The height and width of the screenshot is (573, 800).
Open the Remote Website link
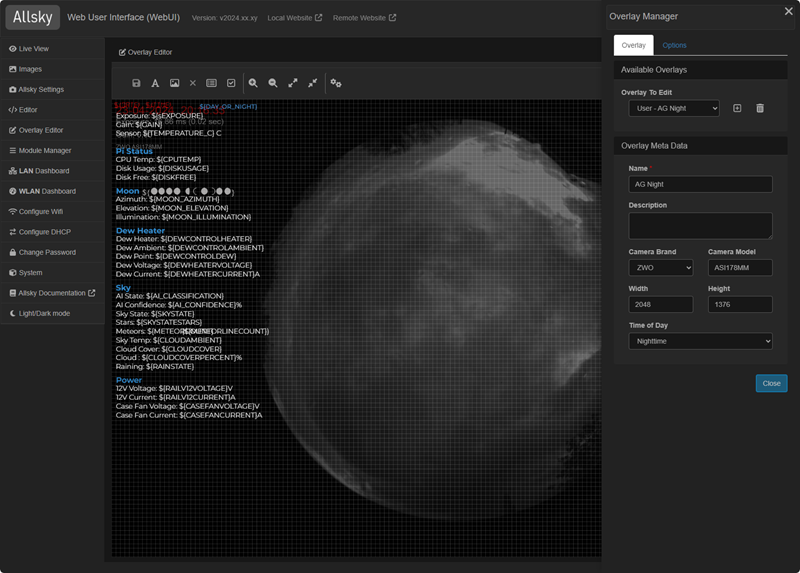pos(364,18)
